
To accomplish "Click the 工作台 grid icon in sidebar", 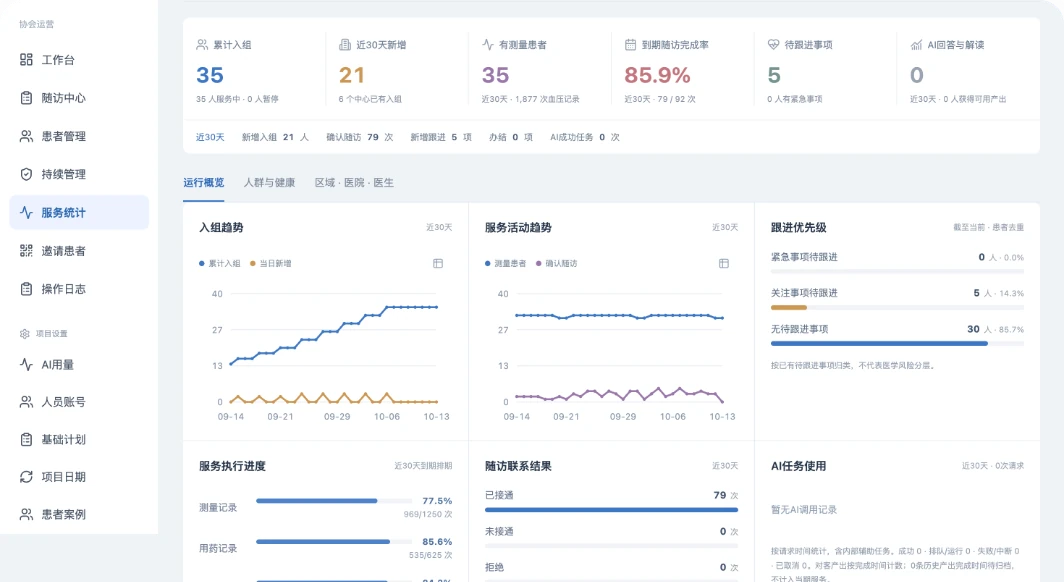I will [x=26, y=60].
